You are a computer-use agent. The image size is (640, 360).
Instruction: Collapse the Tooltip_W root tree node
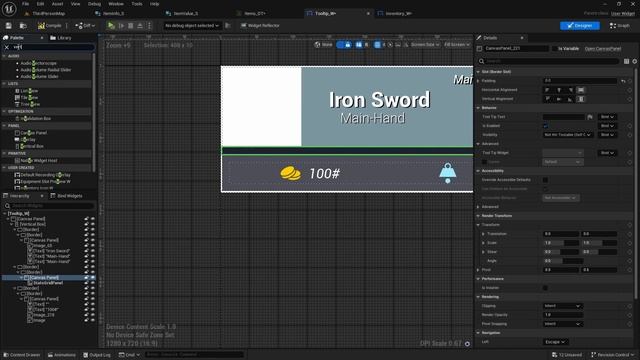(x=4, y=214)
